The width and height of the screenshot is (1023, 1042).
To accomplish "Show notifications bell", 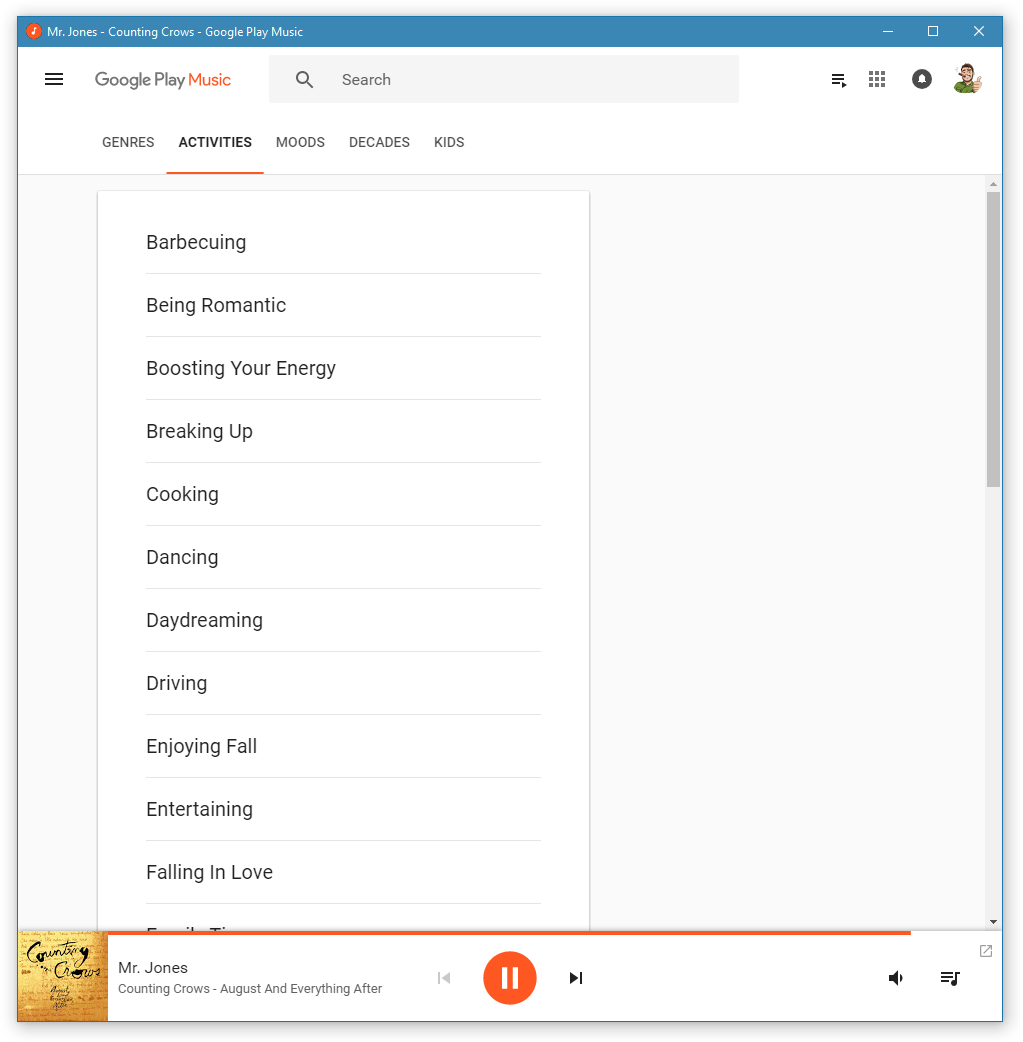I will 922,80.
